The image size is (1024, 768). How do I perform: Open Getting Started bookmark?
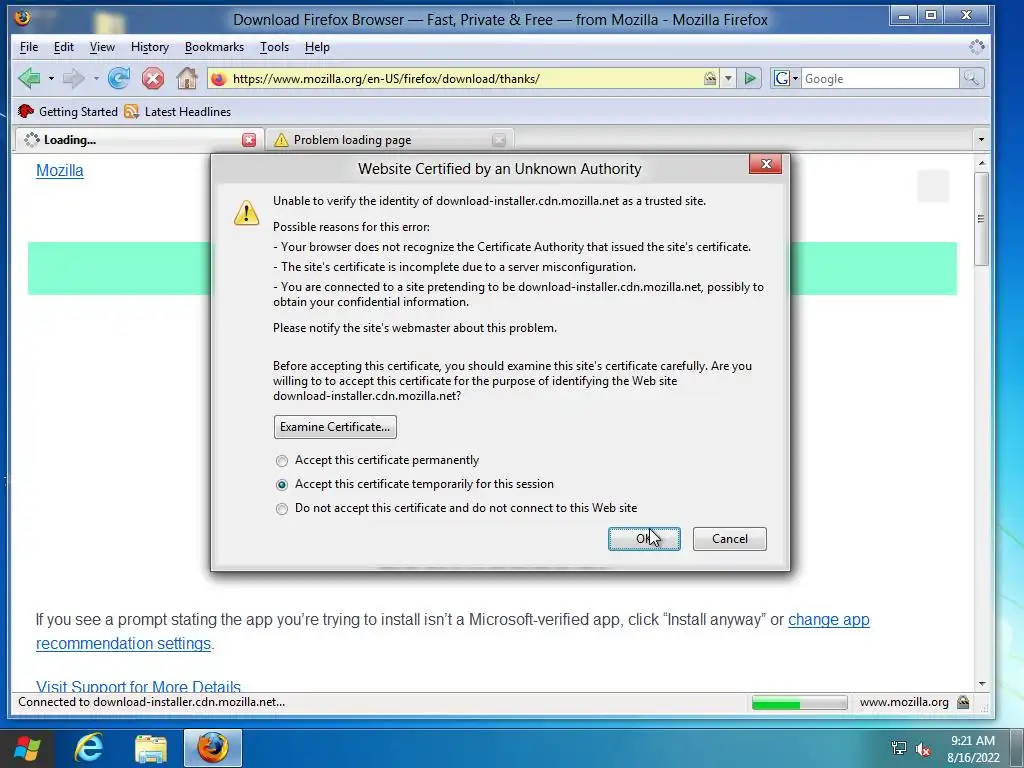(x=68, y=112)
